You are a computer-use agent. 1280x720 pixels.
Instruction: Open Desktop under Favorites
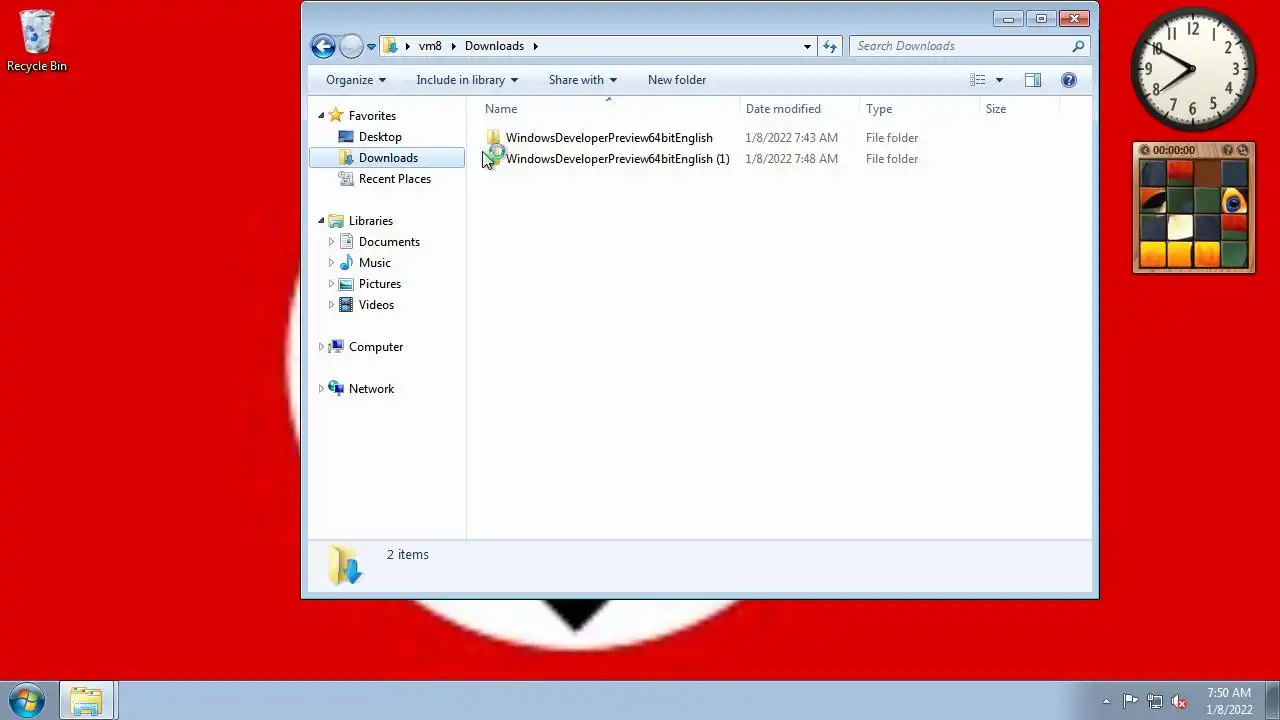click(x=380, y=137)
